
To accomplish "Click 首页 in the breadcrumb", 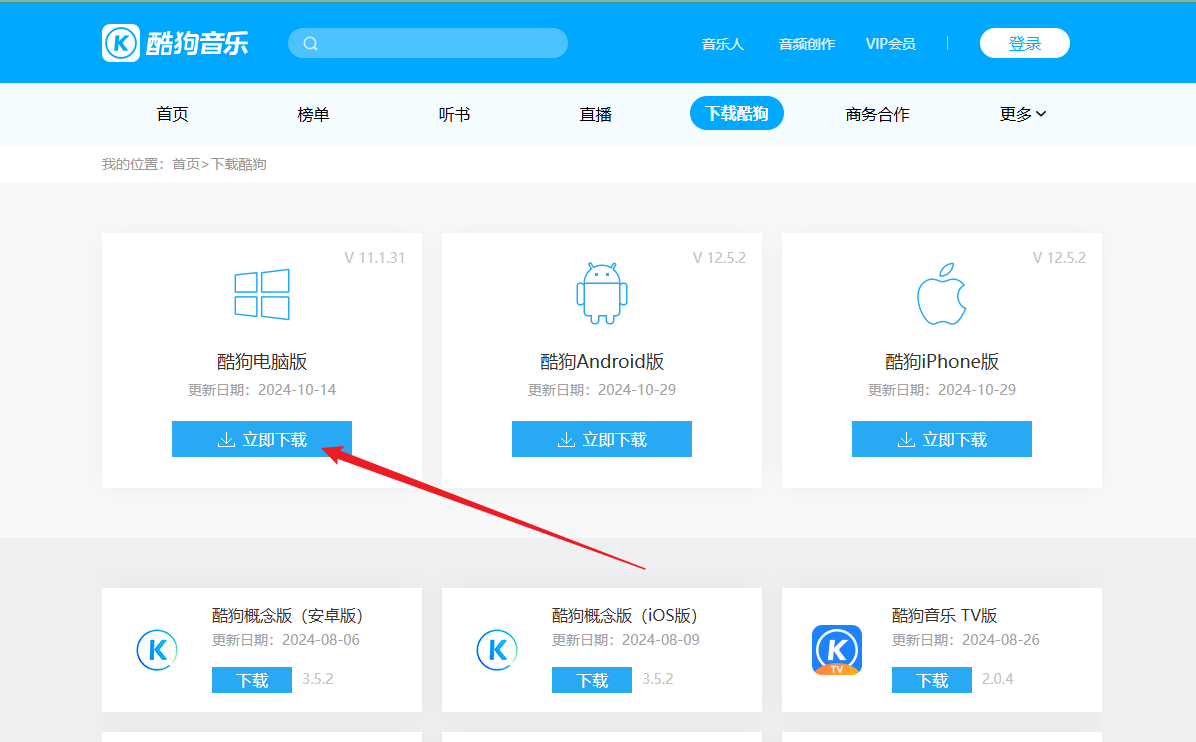I will (x=186, y=164).
